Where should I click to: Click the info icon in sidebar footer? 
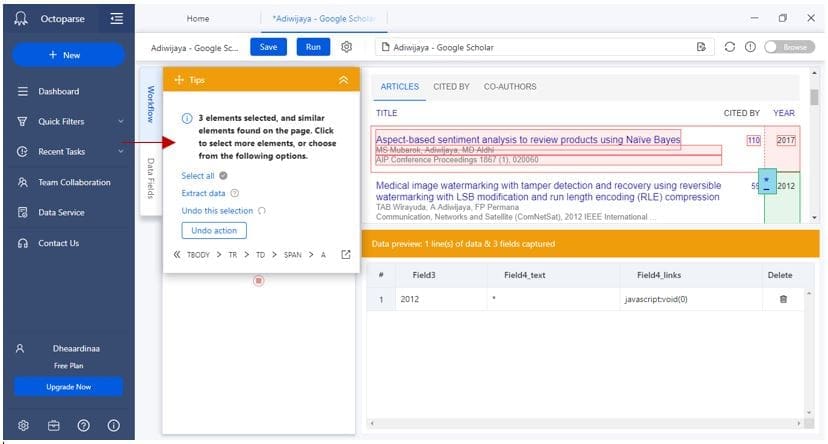113,425
